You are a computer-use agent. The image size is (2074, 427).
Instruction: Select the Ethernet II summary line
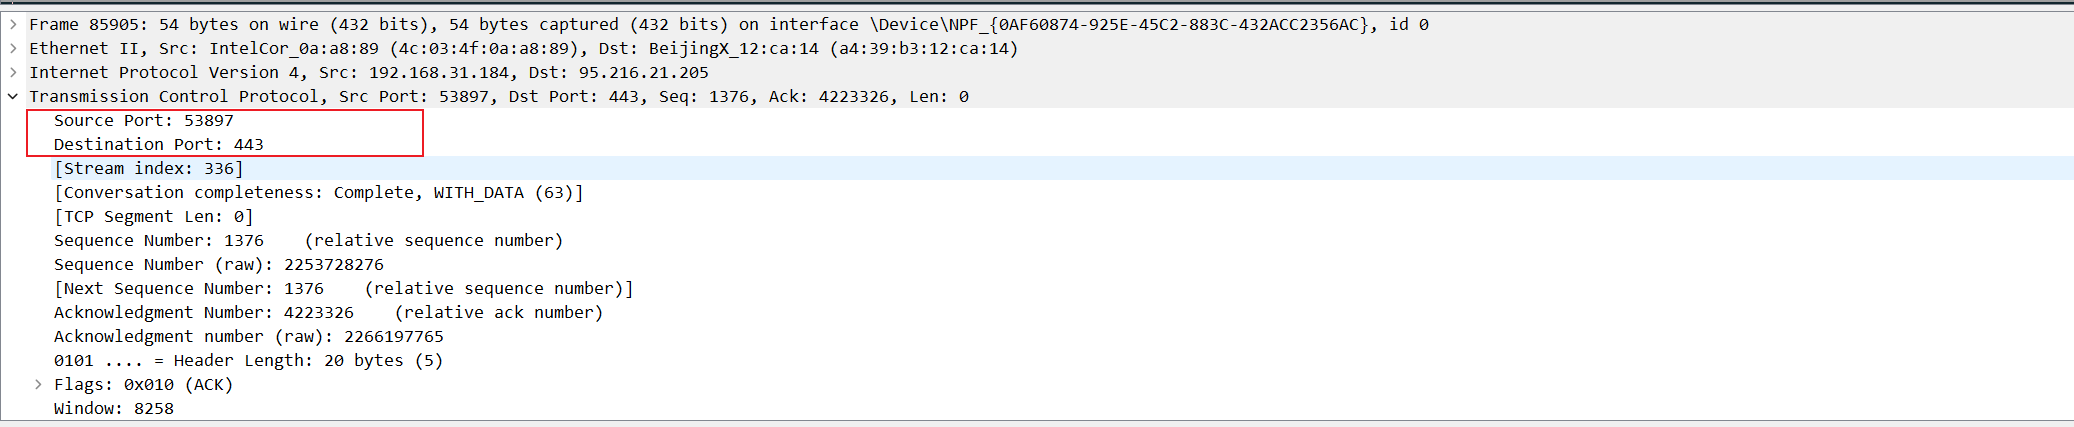1037,48
